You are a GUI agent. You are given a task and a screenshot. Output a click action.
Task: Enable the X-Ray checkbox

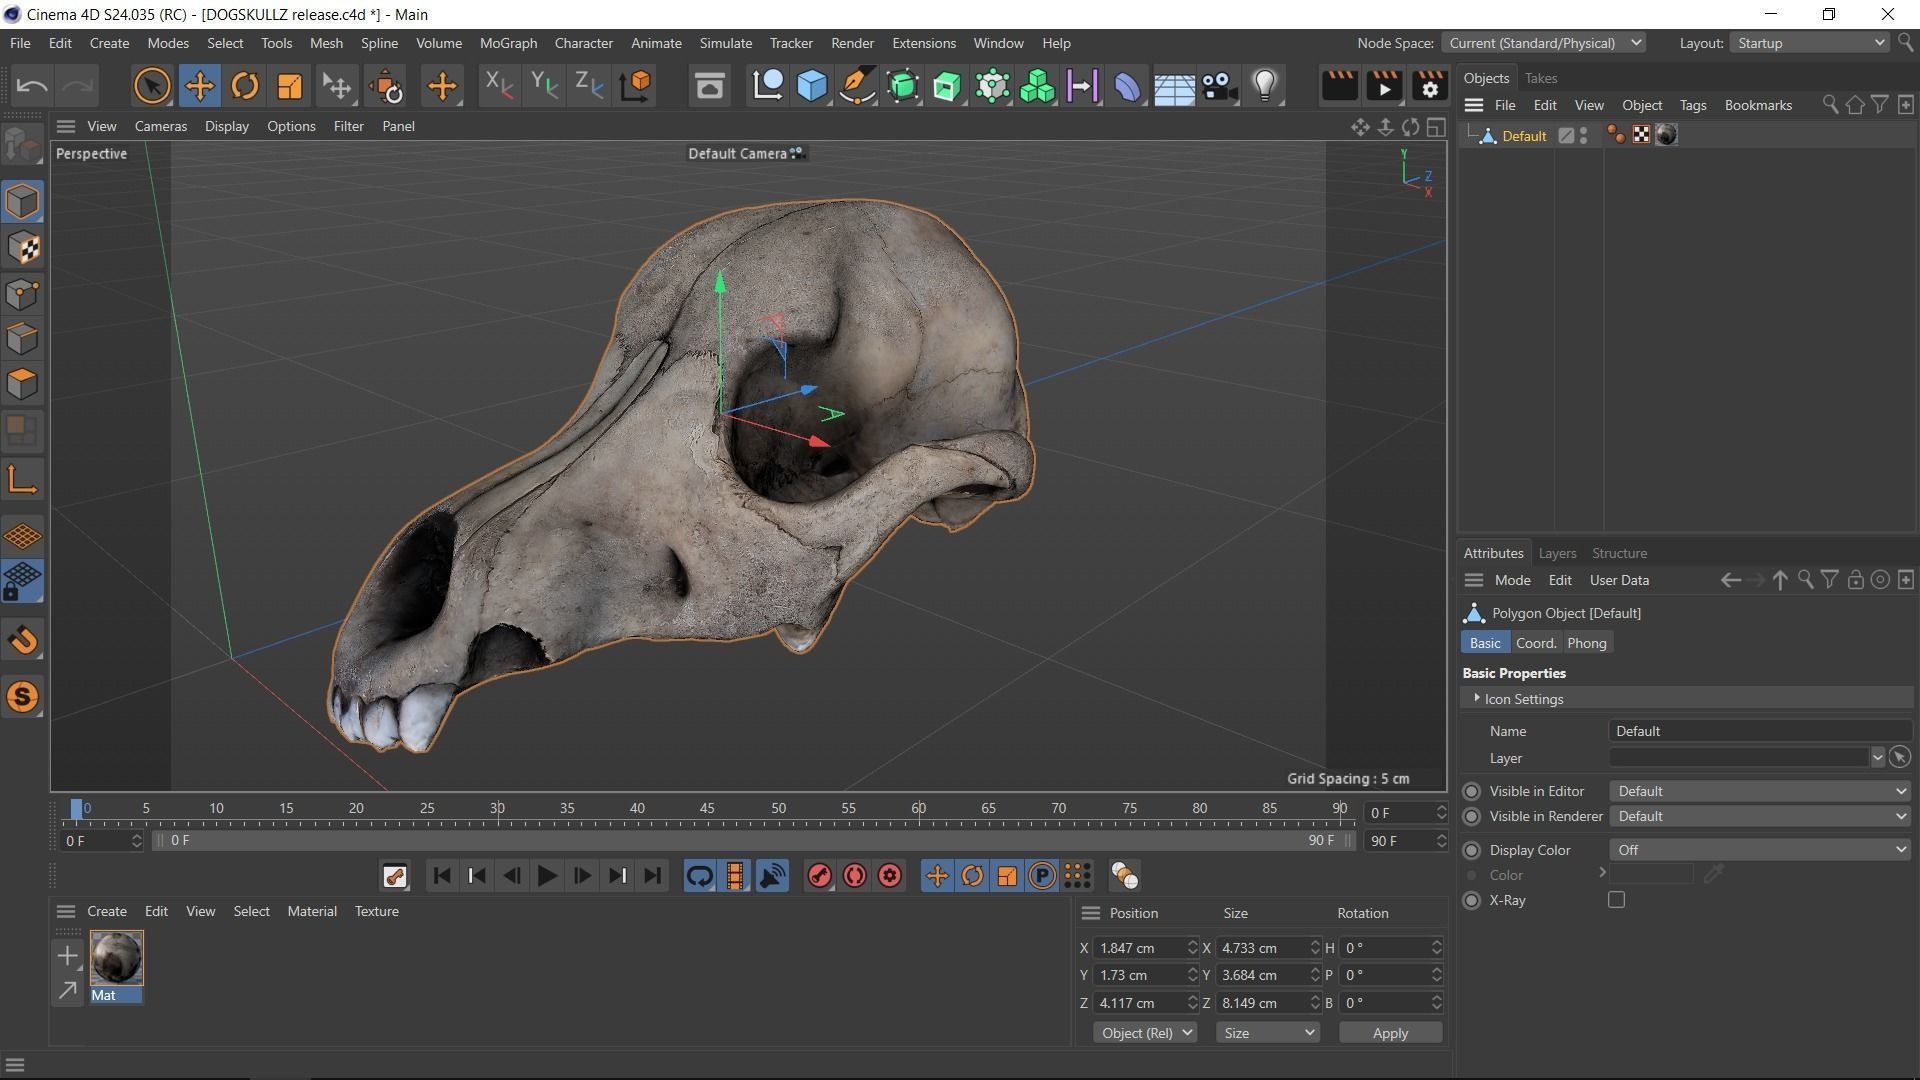point(1616,900)
